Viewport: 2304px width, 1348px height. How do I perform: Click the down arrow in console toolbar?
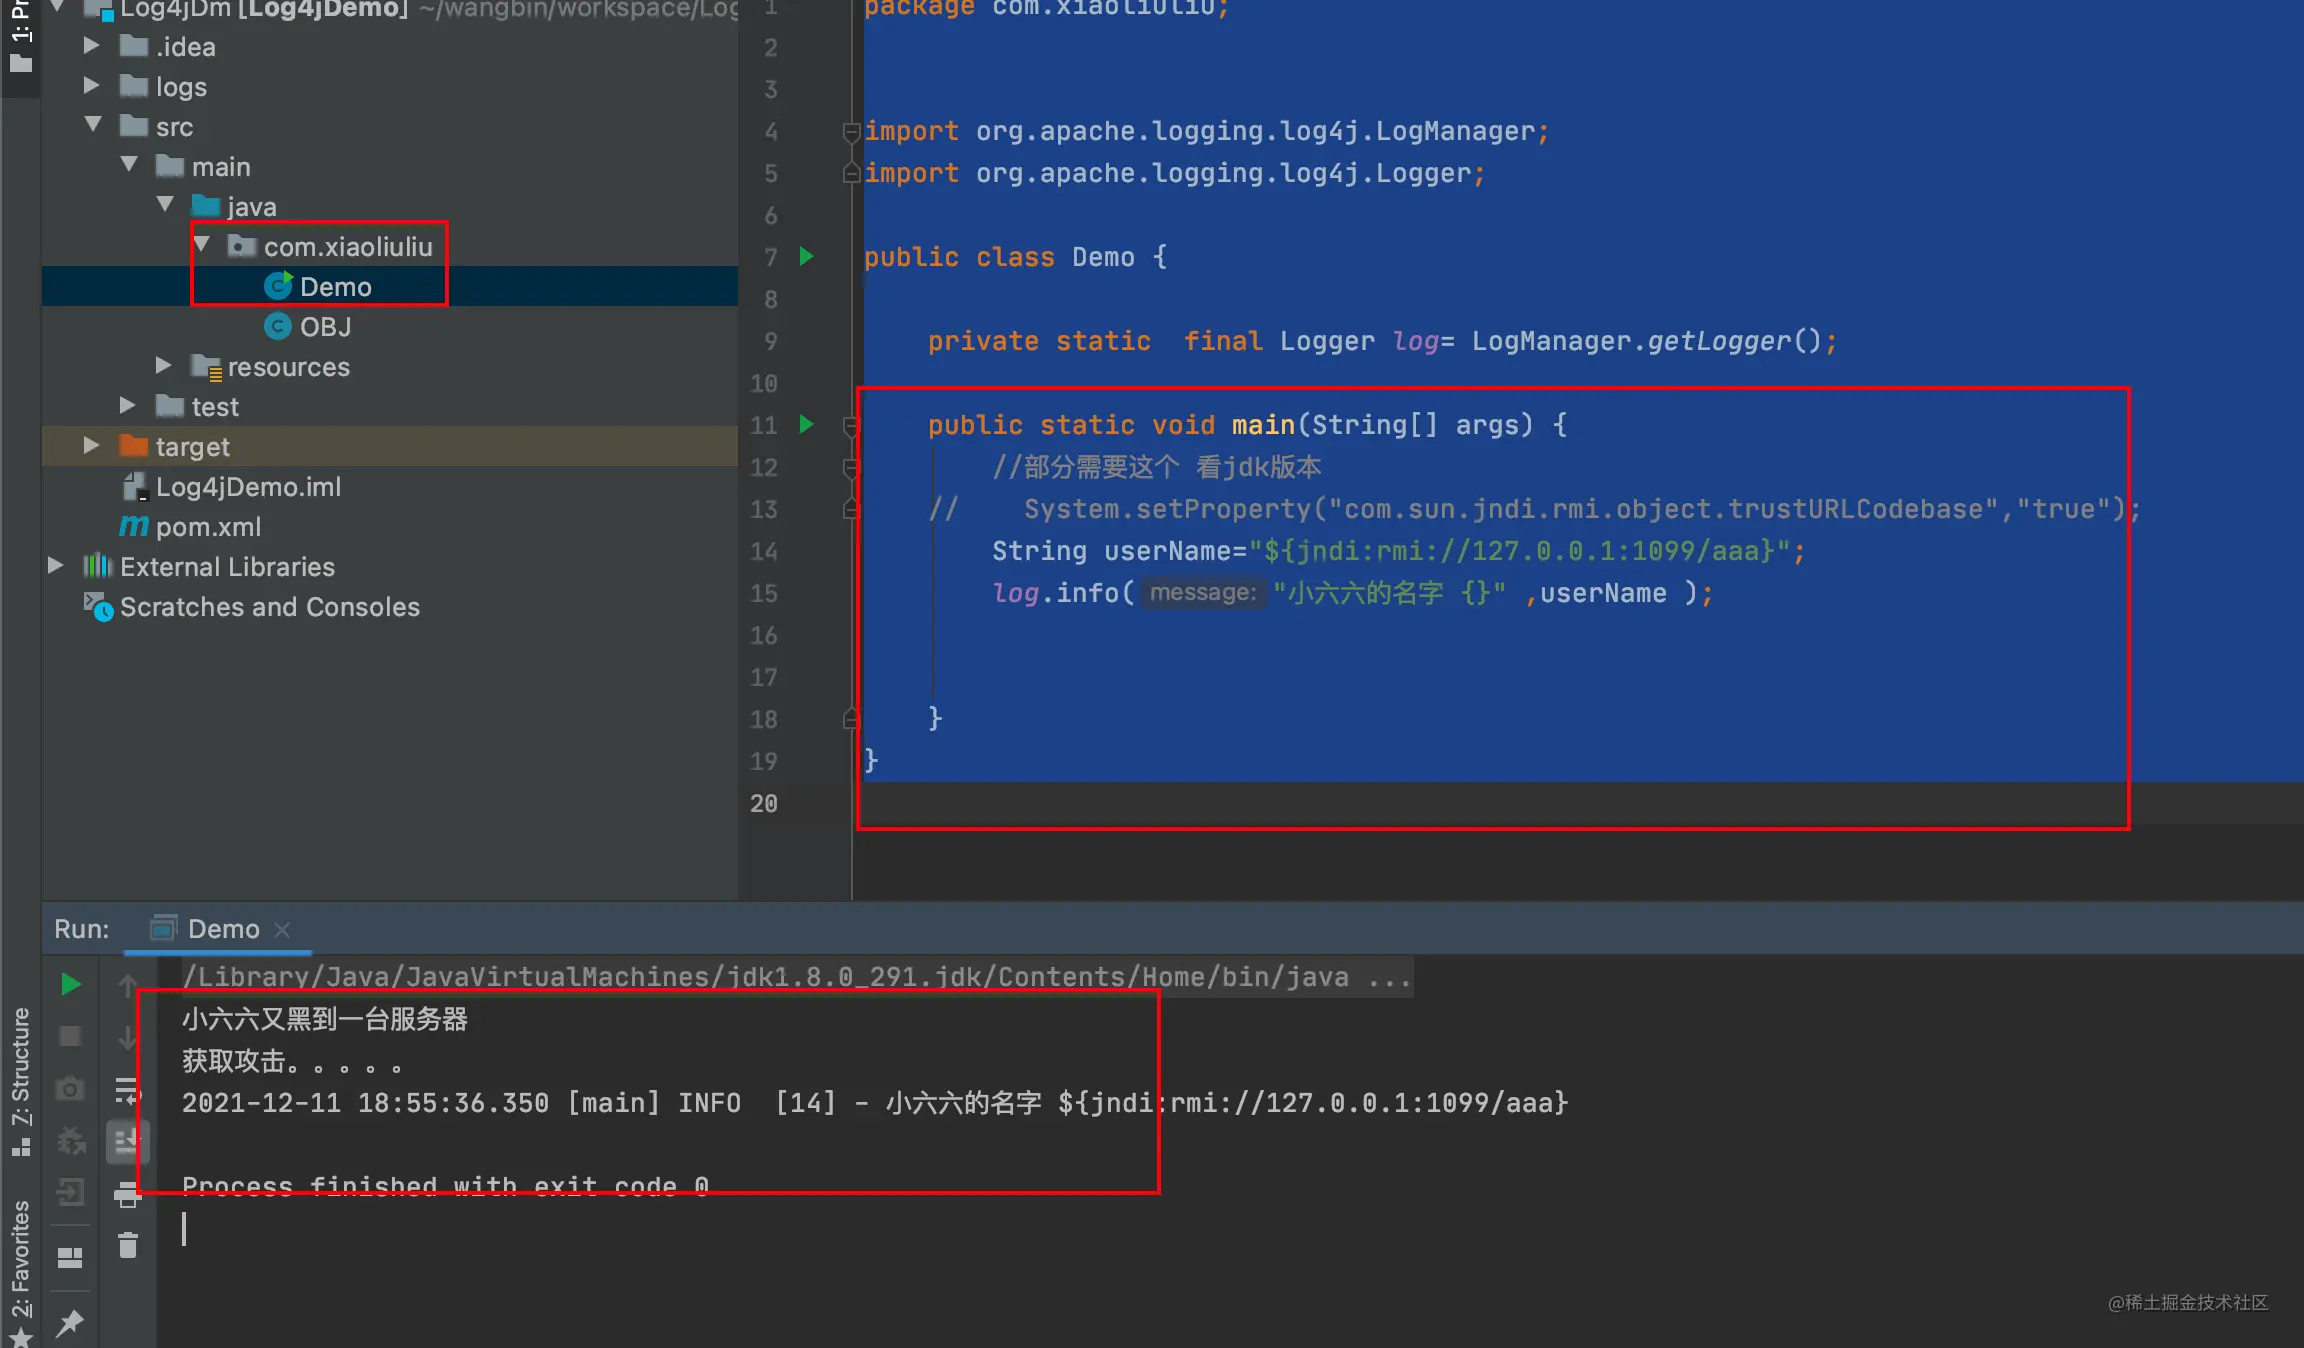pyautogui.click(x=128, y=1038)
